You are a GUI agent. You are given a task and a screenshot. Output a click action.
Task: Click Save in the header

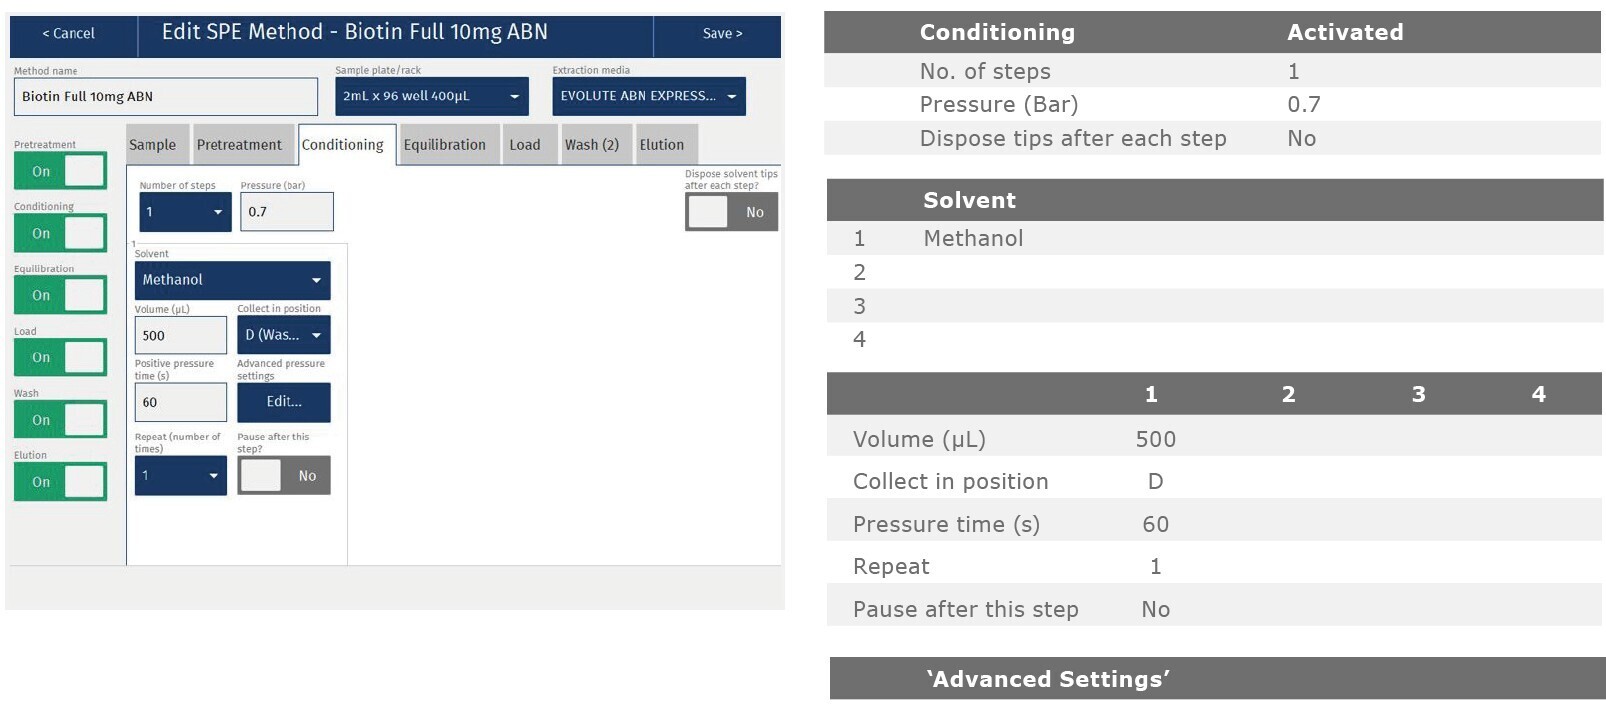click(721, 34)
